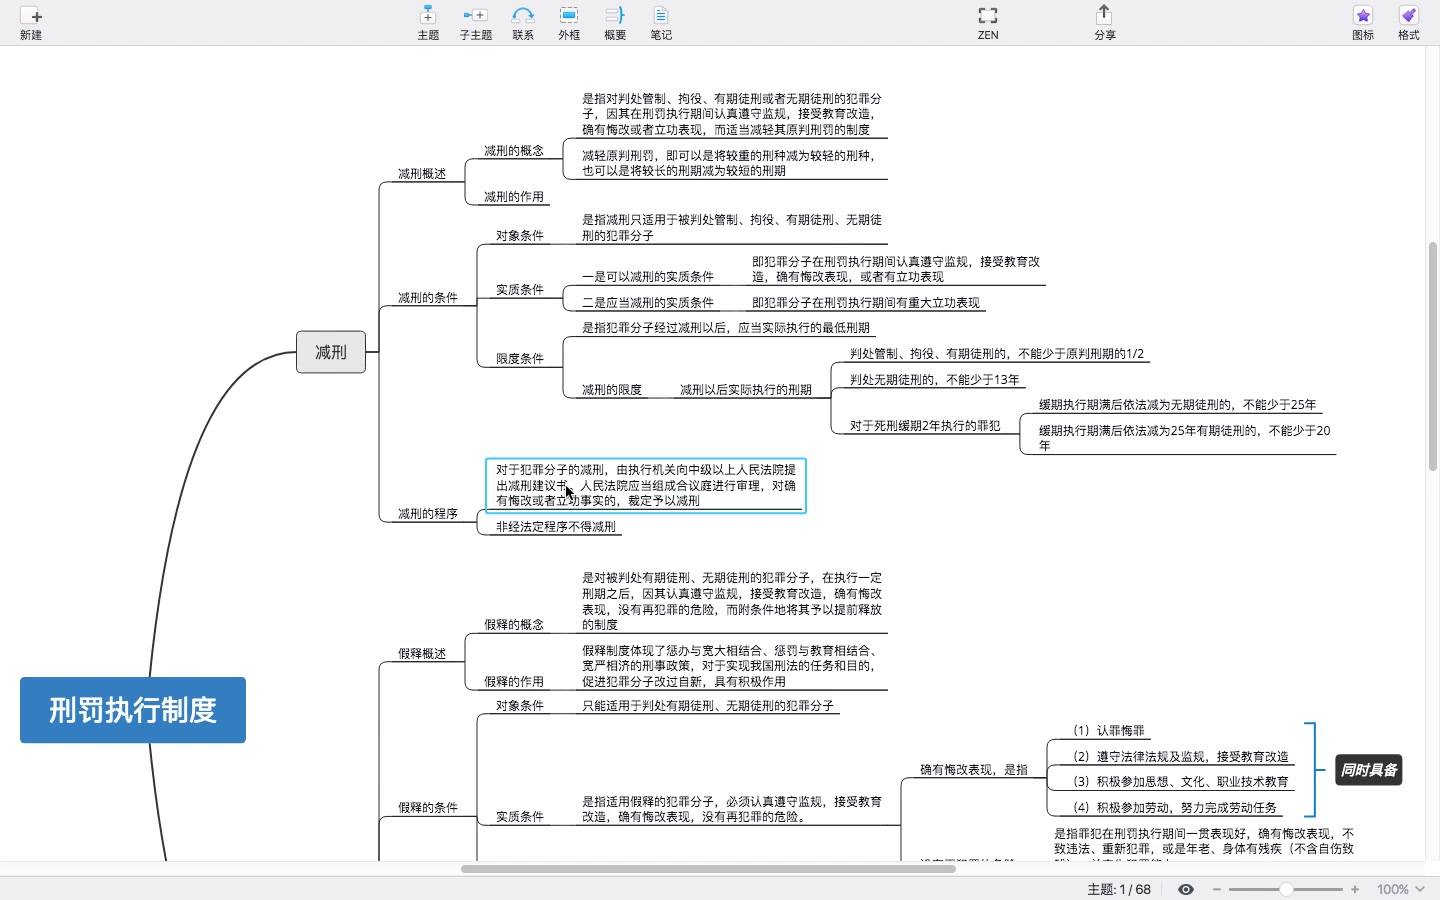Image resolution: width=1440 pixels, height=900 pixels.
Task: Select 二是应当减刑的实质条件 node
Action: [x=648, y=303]
